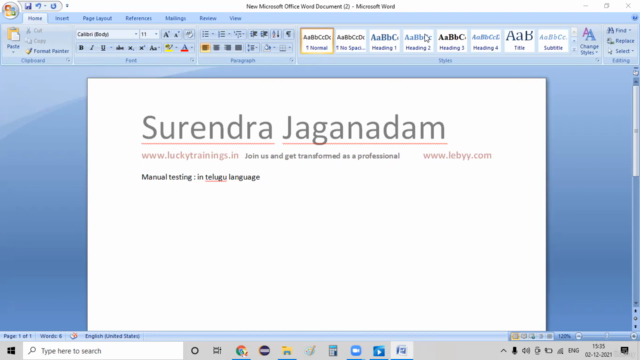
Task: Decrease paragraph indent
Action: (x=253, y=34)
